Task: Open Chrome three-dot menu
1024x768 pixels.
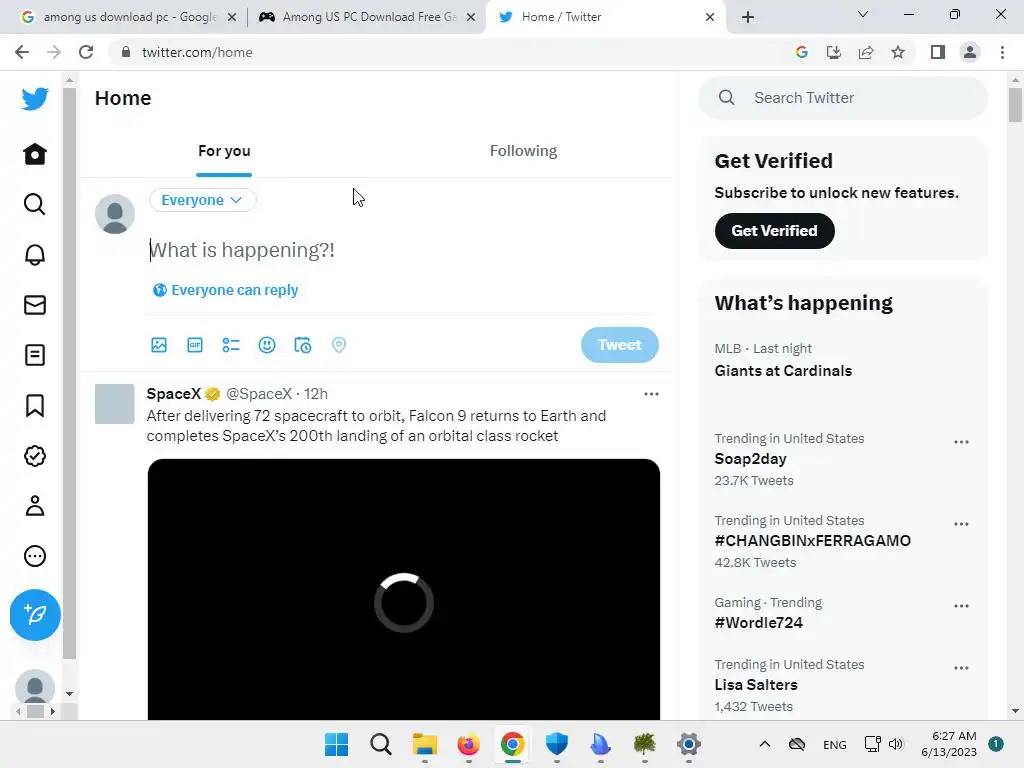Action: (1002, 52)
